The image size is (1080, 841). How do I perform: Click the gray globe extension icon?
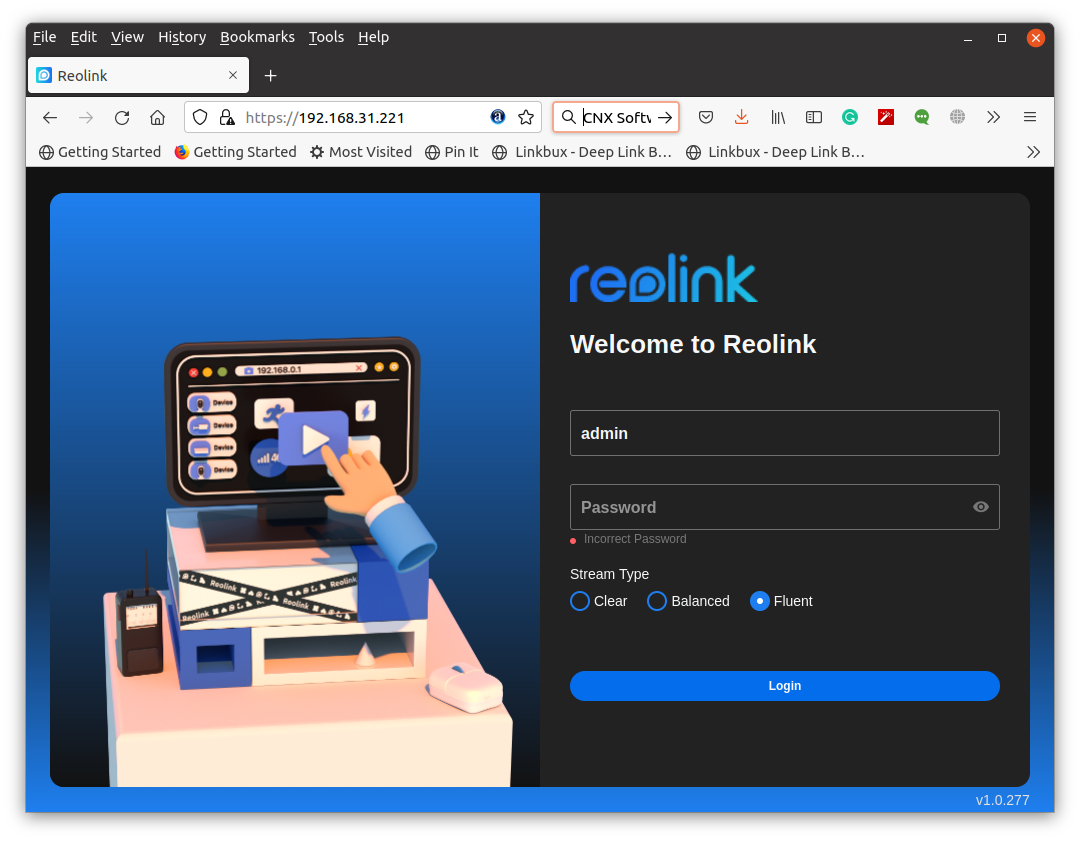tap(957, 117)
